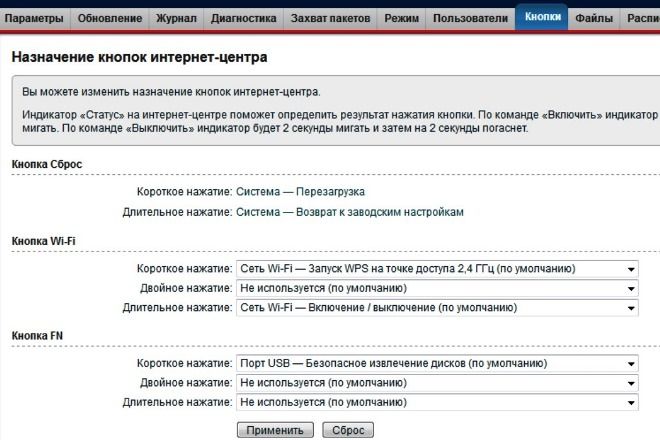Screen dimensions: 660x440
Task: Click info line Вы можете изменить назначение кнопок
Action: (x=171, y=92)
